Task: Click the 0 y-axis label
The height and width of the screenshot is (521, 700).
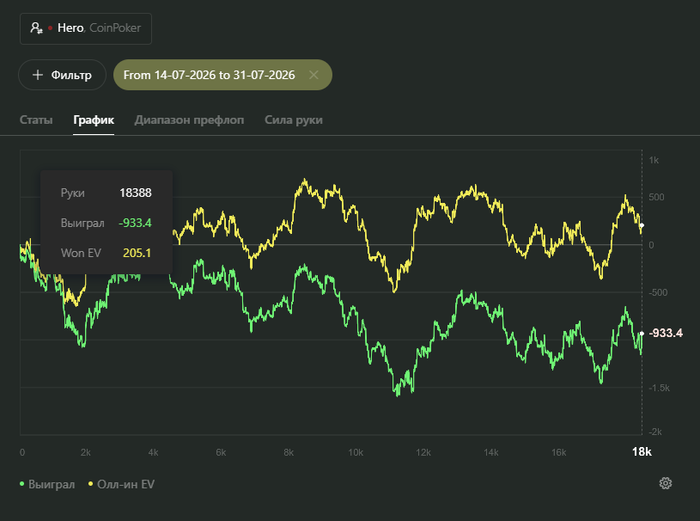Action: pyautogui.click(x=651, y=245)
